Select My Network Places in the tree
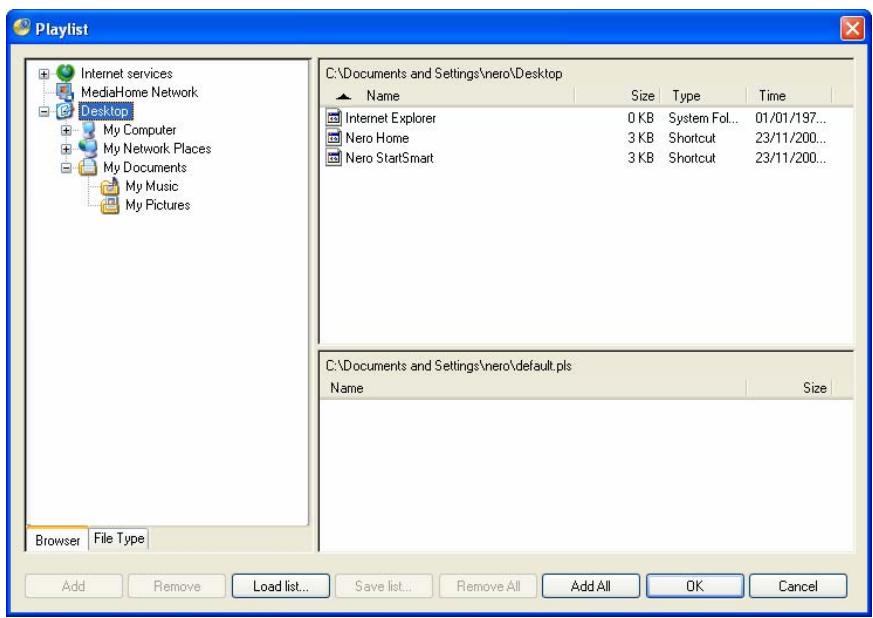This screenshot has height=618, width=873. [157, 149]
